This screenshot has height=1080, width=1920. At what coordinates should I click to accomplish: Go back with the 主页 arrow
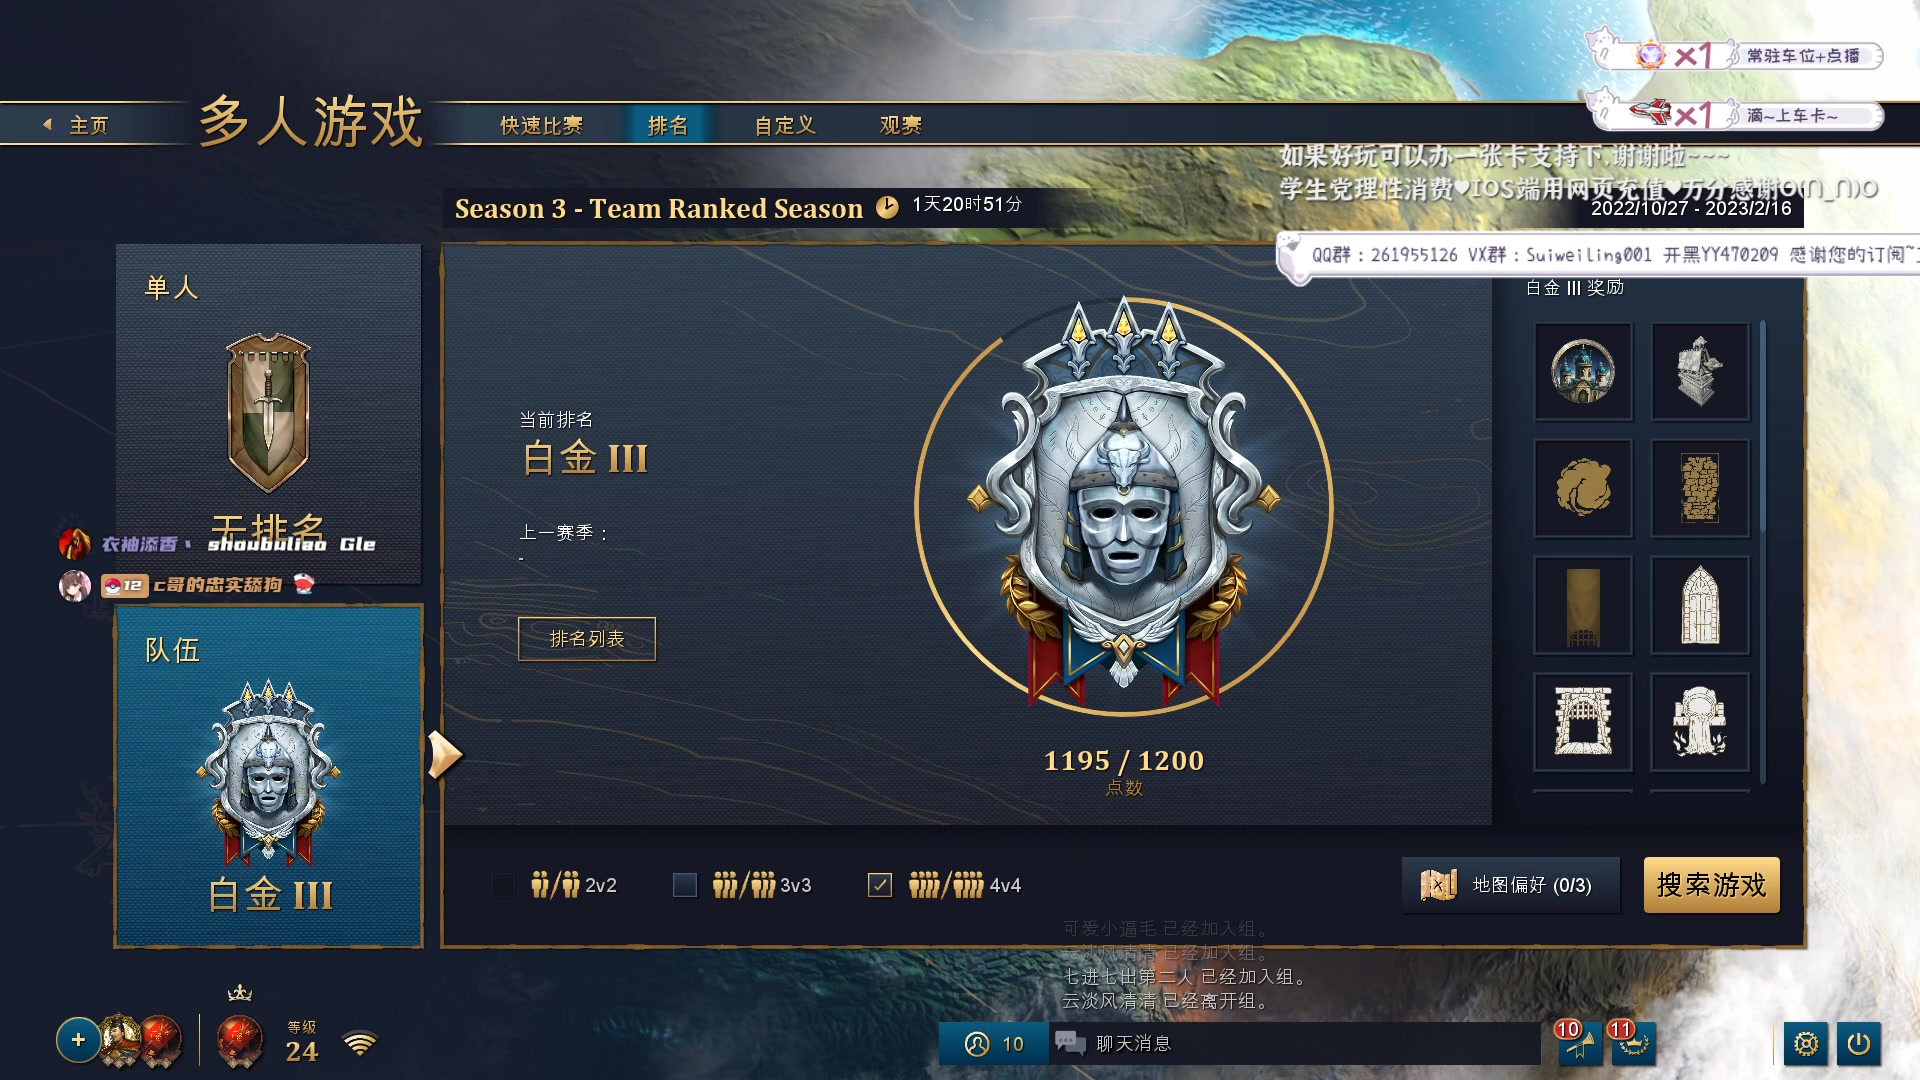76,125
